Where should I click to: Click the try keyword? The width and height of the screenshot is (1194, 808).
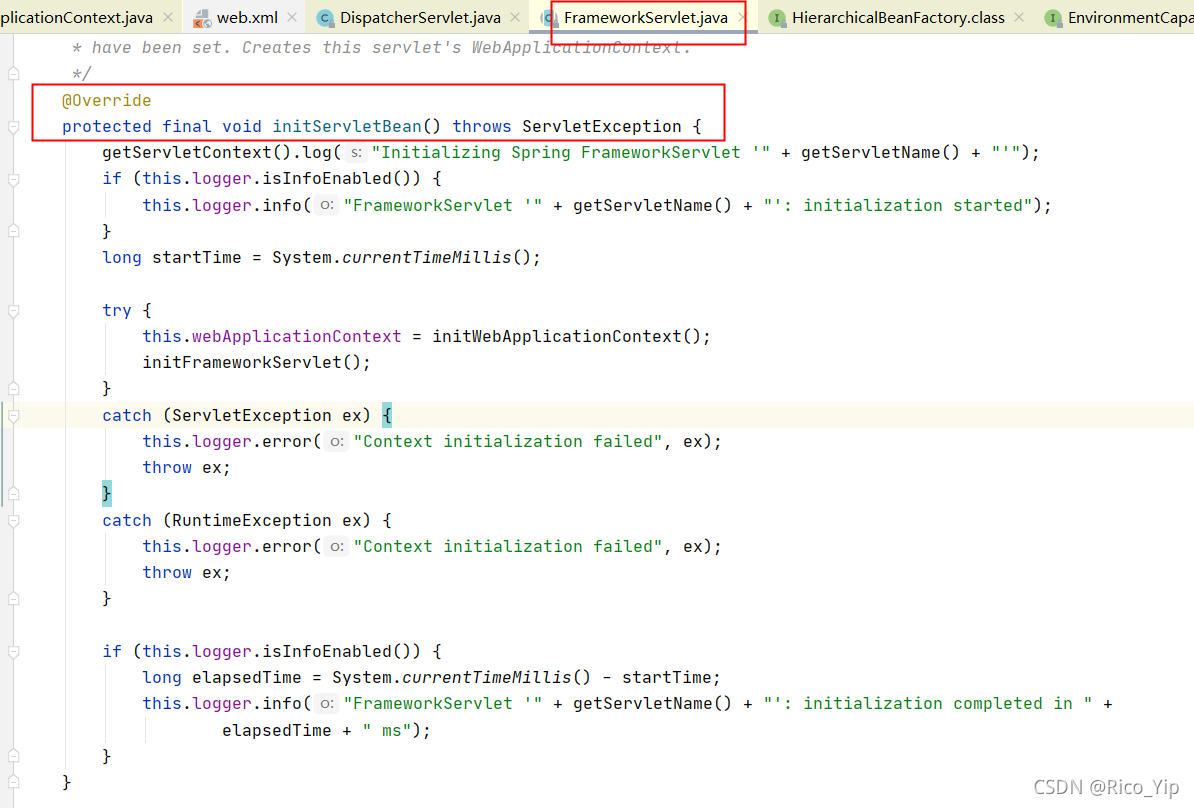pos(117,311)
